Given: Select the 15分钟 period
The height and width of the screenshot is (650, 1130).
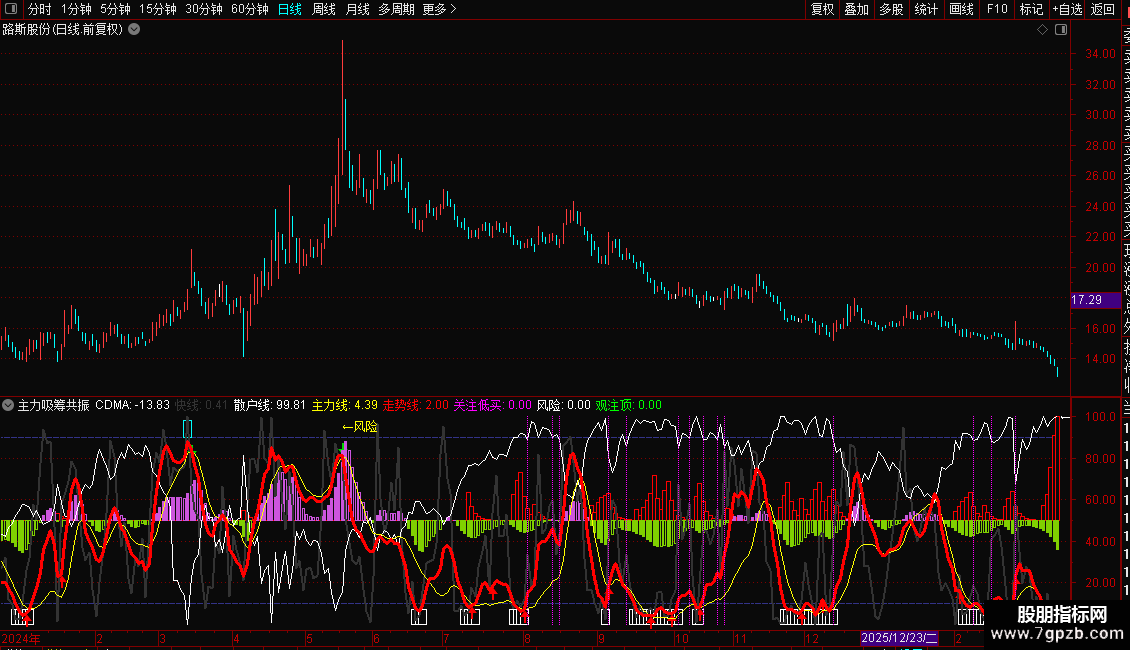Looking at the screenshot, I should click(158, 9).
